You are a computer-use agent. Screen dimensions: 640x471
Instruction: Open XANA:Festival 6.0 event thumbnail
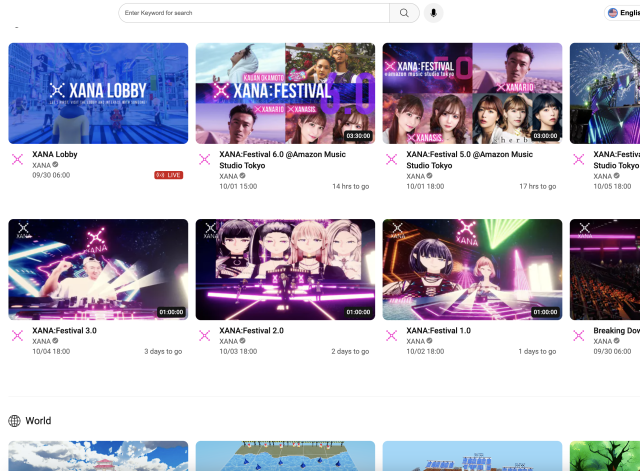tap(285, 93)
